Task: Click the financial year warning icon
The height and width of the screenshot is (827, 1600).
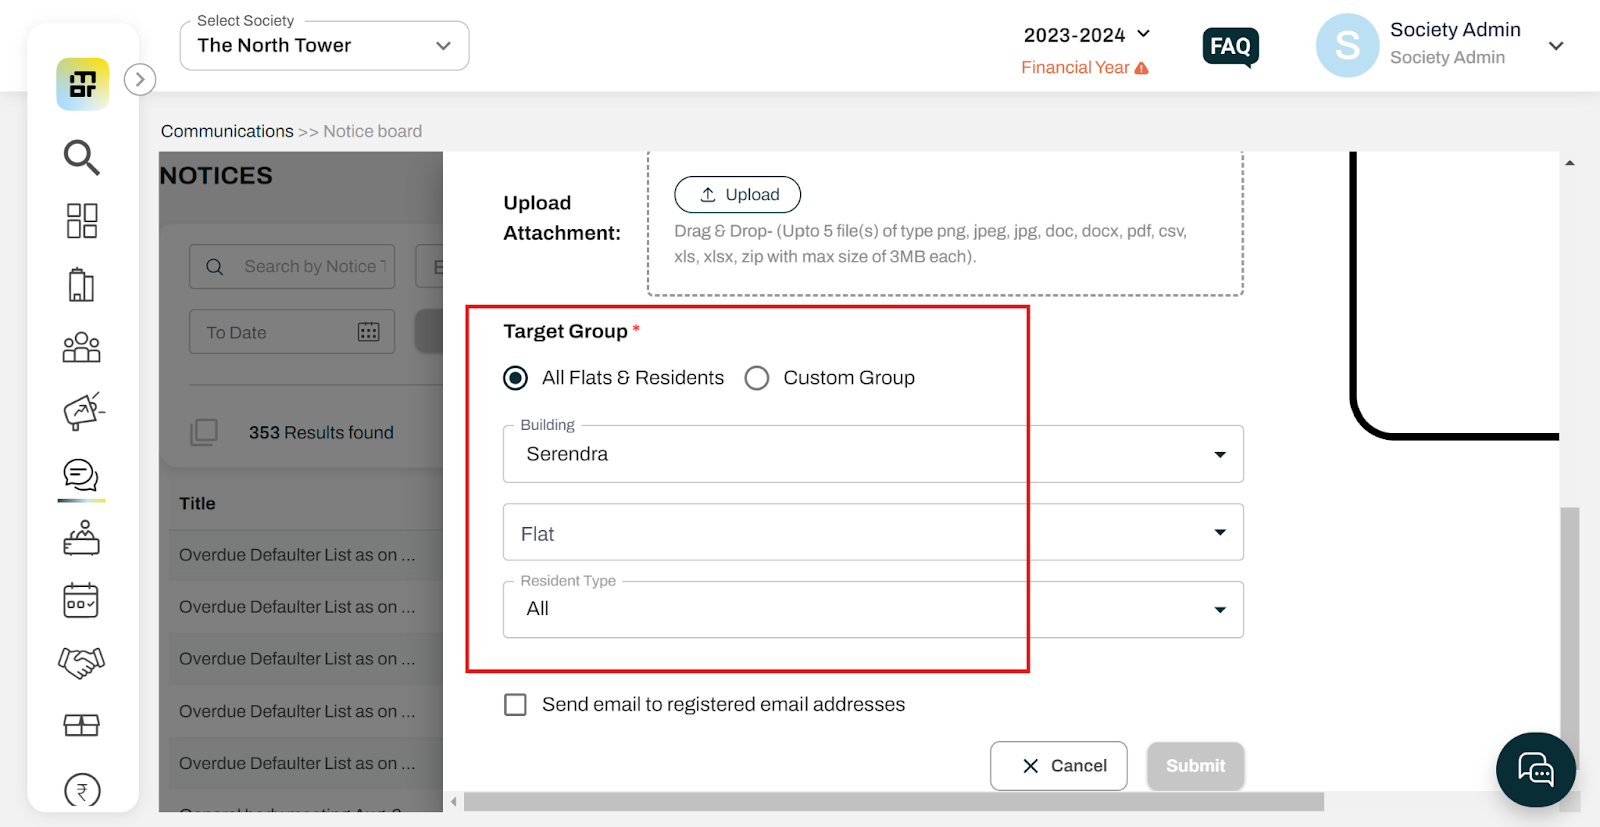Action: (1142, 68)
